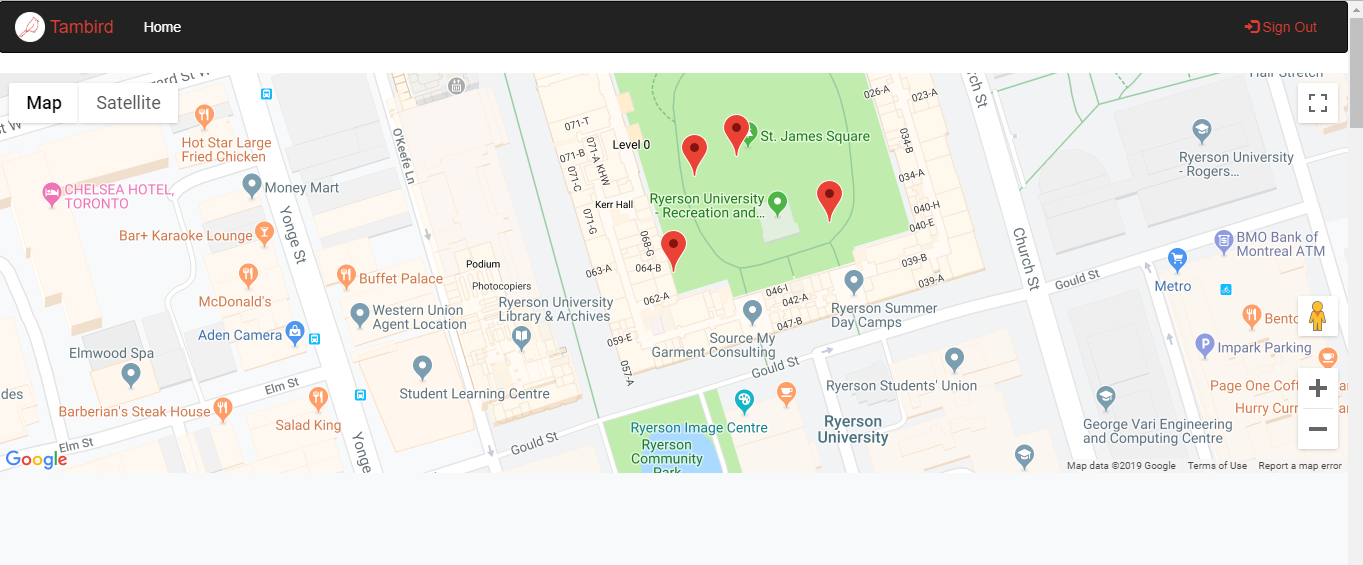The image size is (1363, 565).
Task: Click the red marker near 034-A
Action: (829, 199)
